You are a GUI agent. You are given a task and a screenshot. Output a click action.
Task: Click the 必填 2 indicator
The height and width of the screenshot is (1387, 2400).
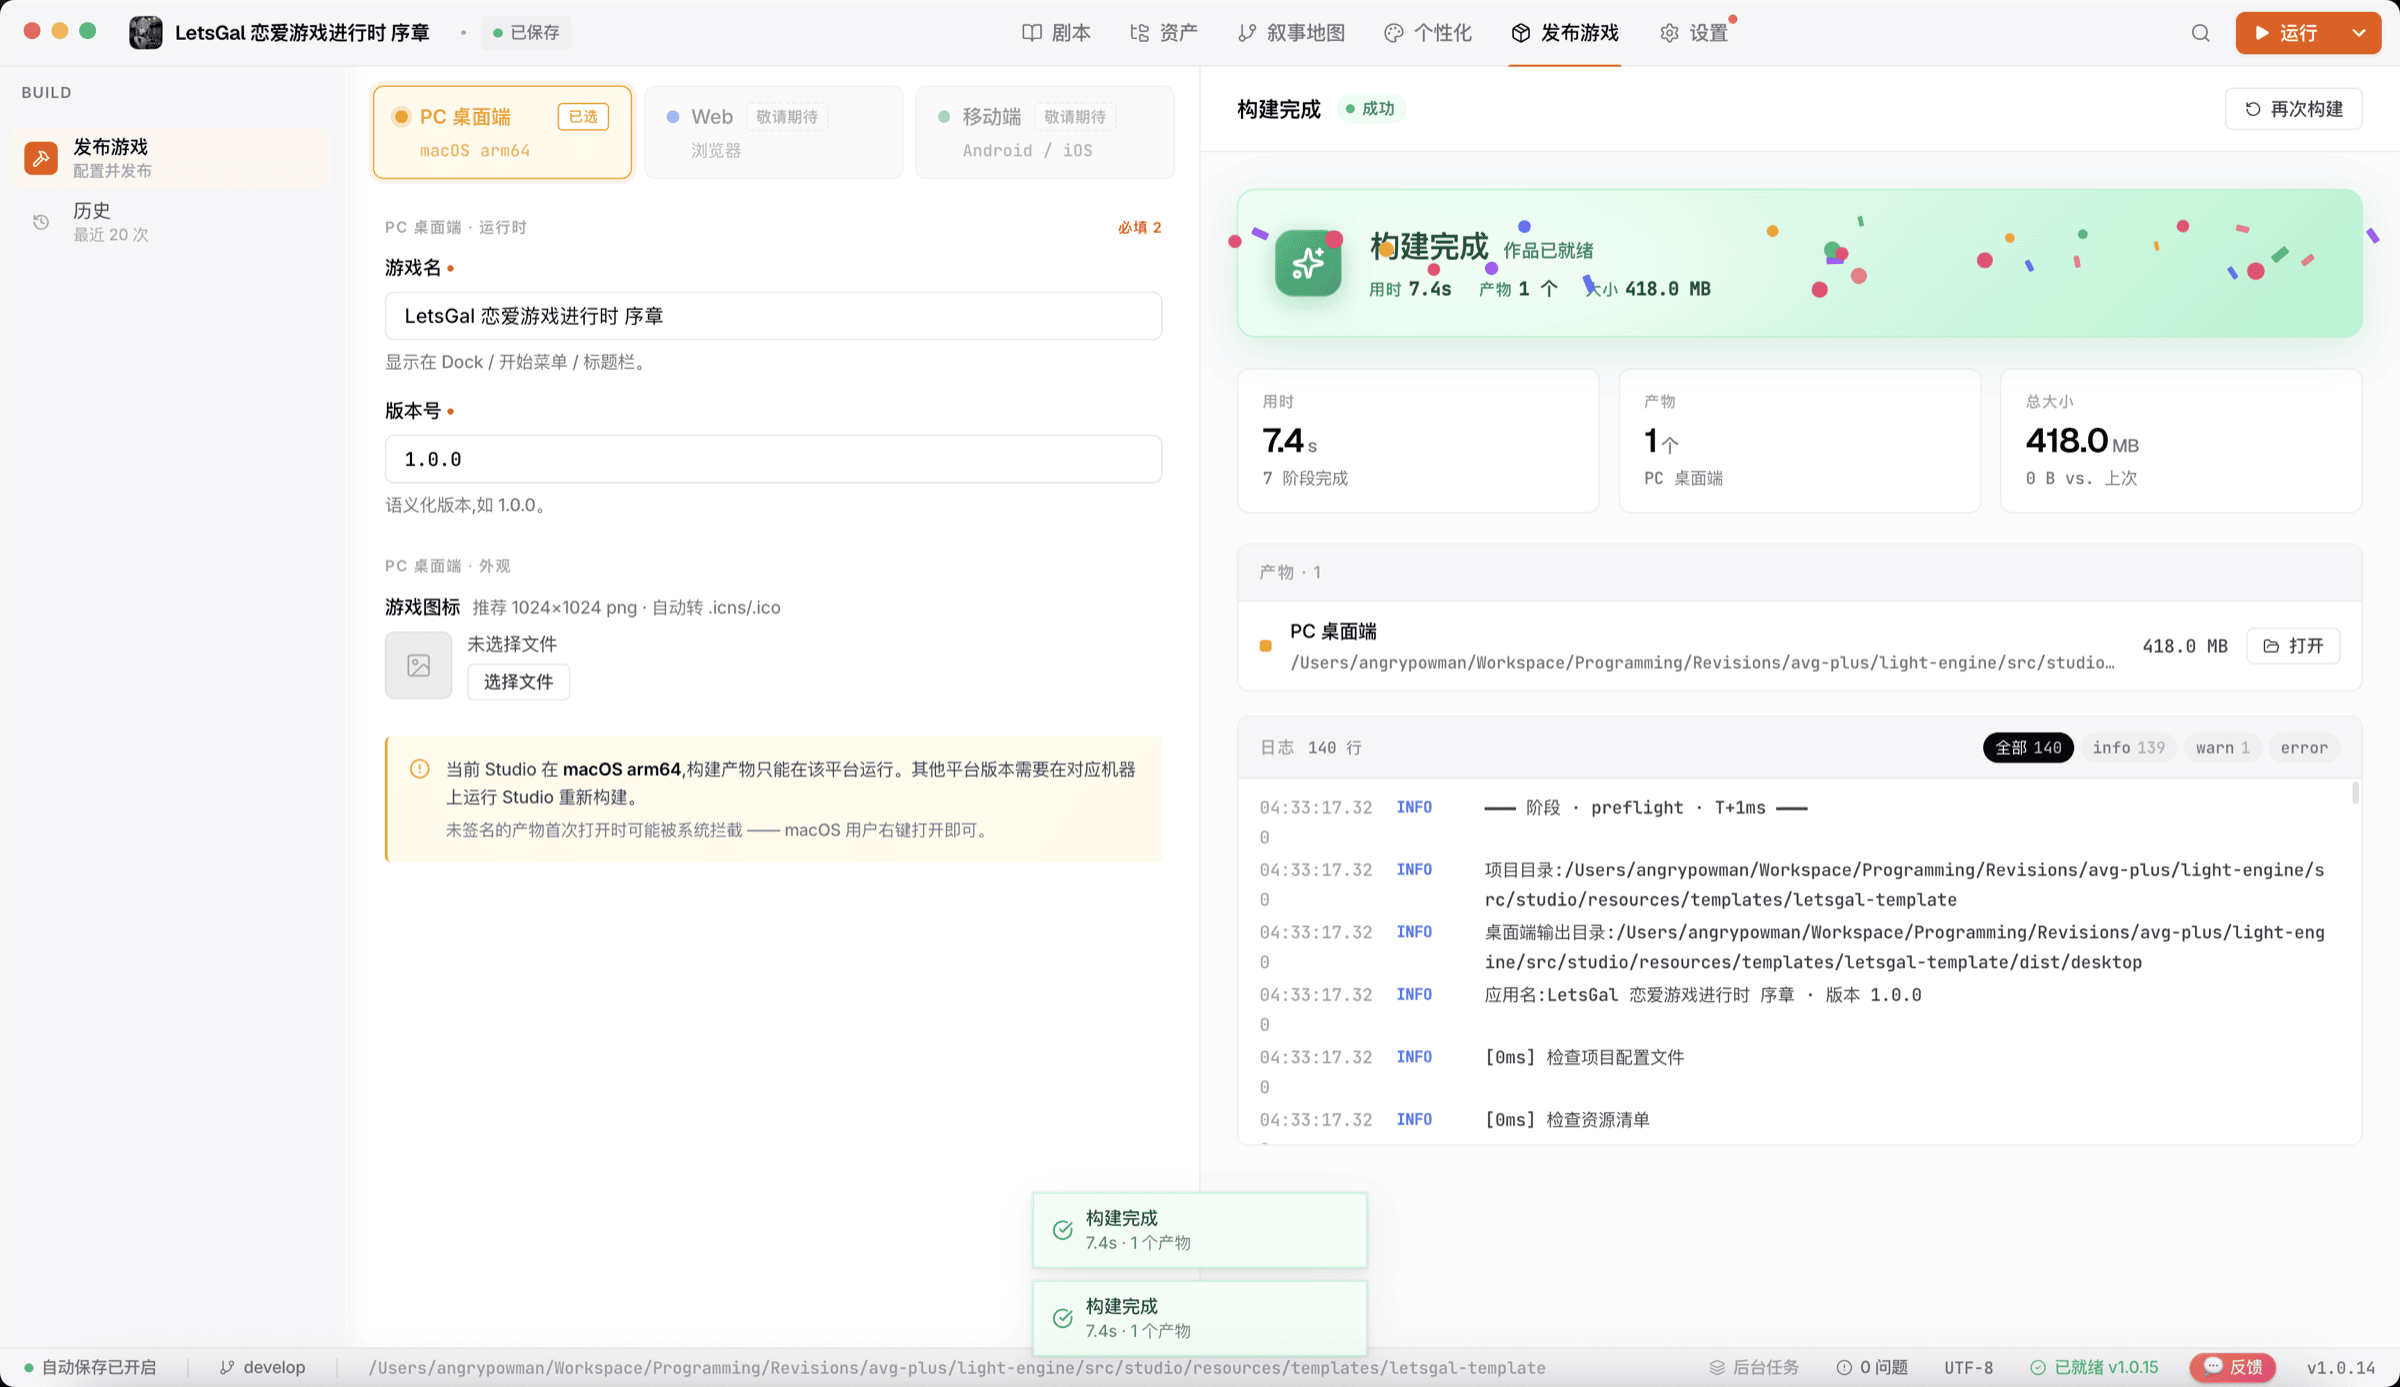1139,227
